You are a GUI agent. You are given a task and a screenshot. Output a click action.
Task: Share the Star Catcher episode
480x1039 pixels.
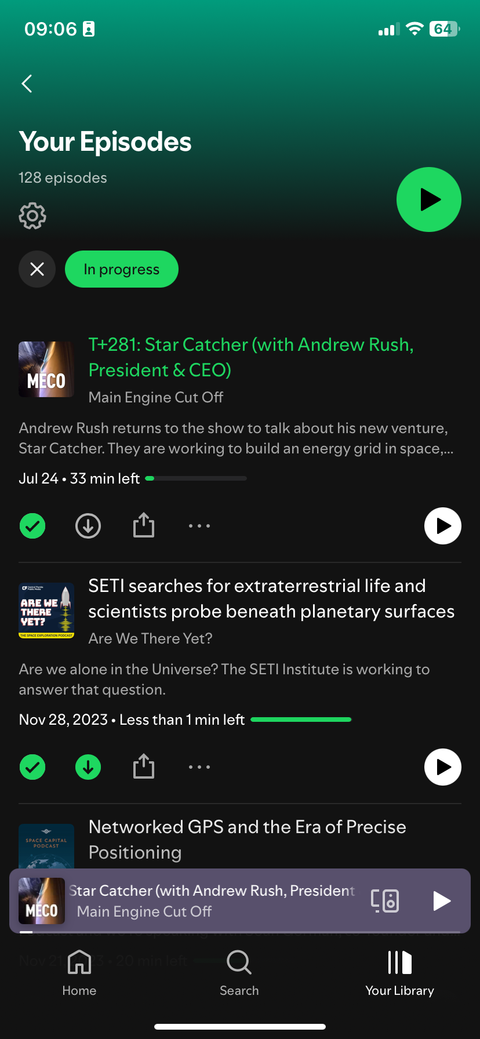[x=143, y=526]
